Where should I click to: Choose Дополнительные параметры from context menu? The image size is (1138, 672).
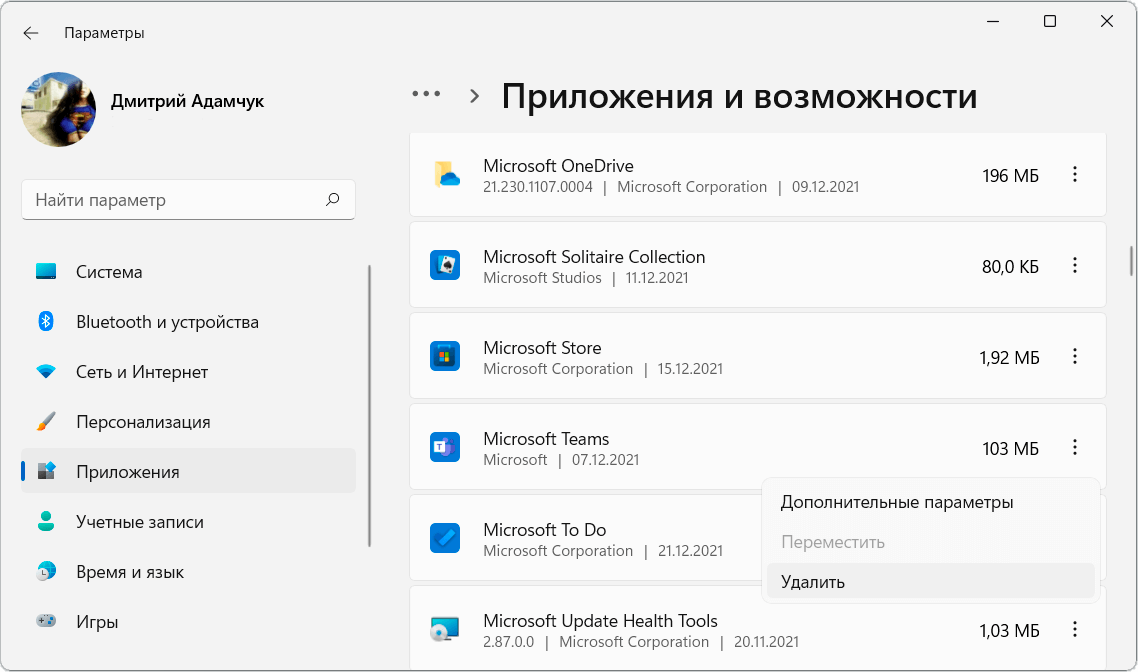pyautogui.click(x=897, y=502)
